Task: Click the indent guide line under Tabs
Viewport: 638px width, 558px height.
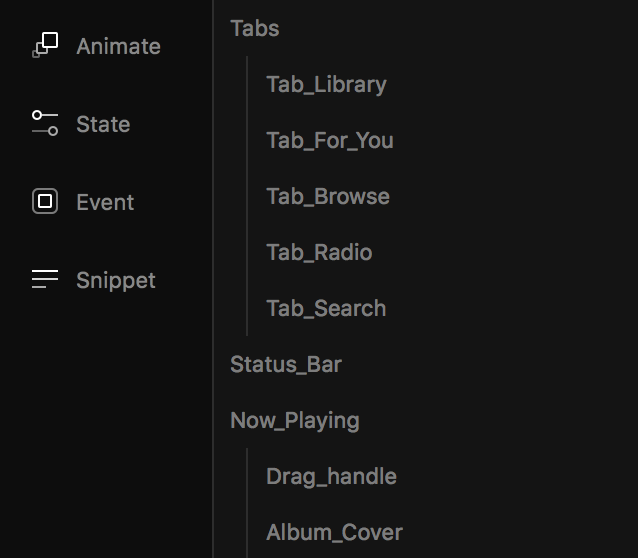Action: pyautogui.click(x=247, y=196)
